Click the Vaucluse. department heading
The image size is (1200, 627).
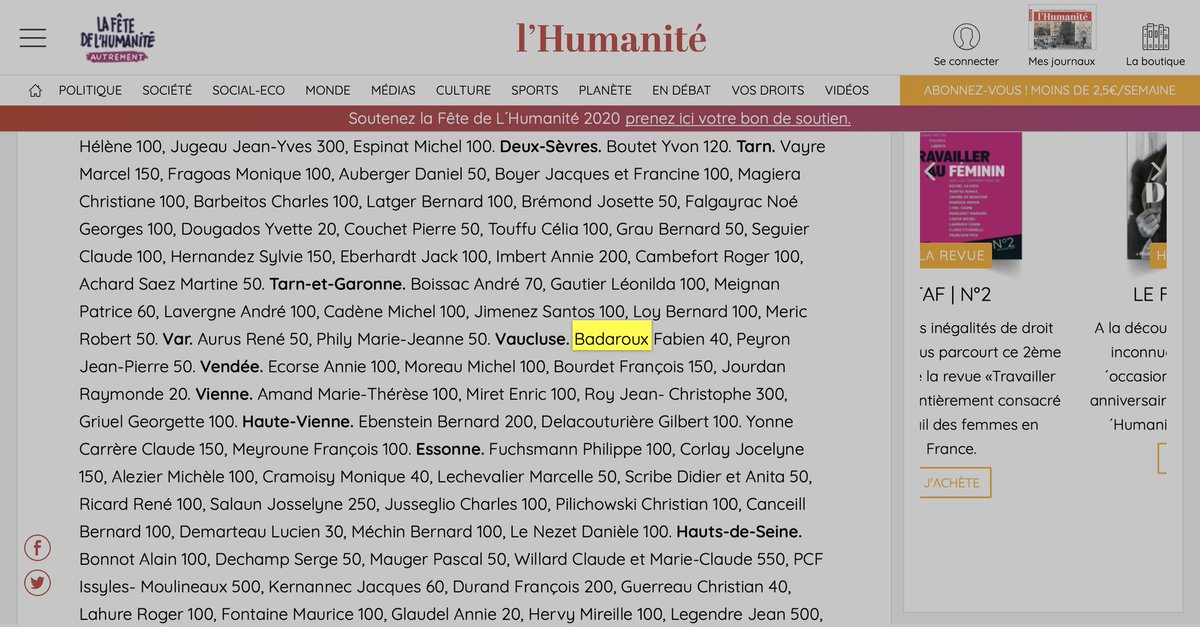point(532,339)
